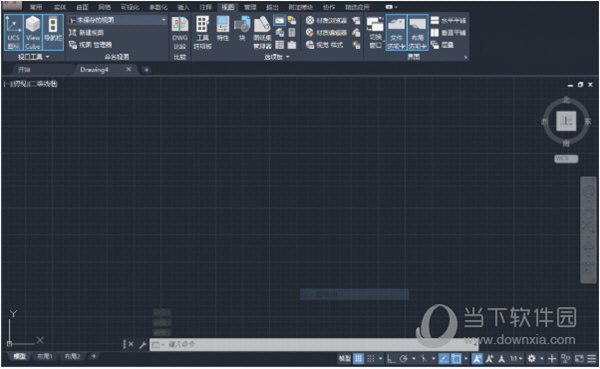Open the DWG compare tool
This screenshot has width=600, height=369.
[x=179, y=33]
